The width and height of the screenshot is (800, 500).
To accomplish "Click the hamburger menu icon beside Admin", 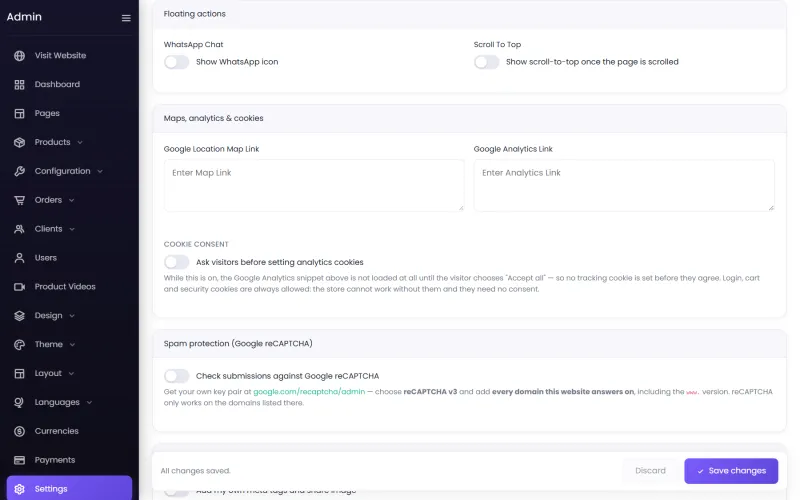I will (126, 18).
